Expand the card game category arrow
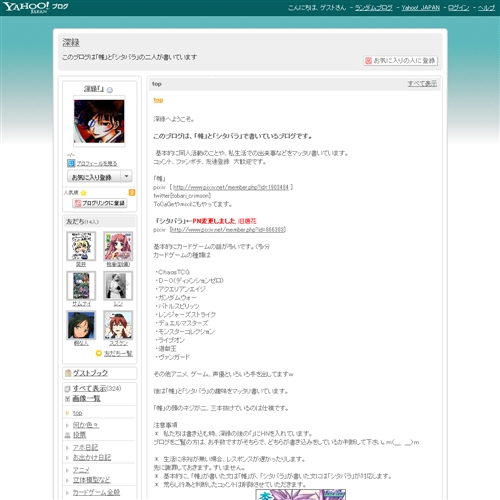Image resolution: width=500 pixels, height=500 pixels. pyautogui.click(x=67, y=493)
